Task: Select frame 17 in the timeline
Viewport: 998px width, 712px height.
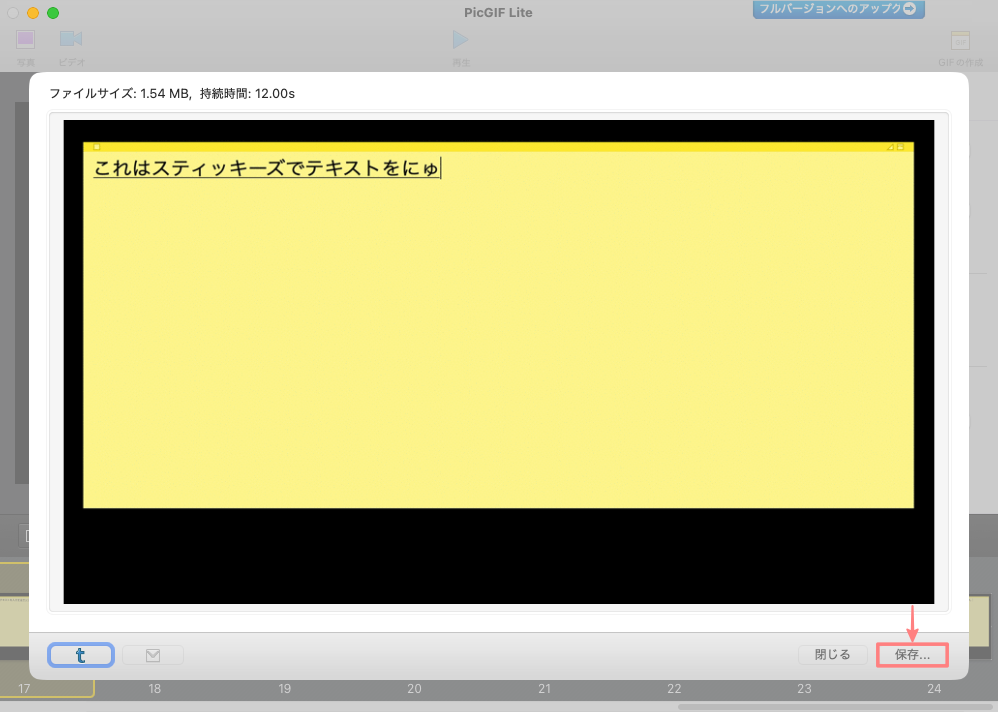Action: (24, 689)
